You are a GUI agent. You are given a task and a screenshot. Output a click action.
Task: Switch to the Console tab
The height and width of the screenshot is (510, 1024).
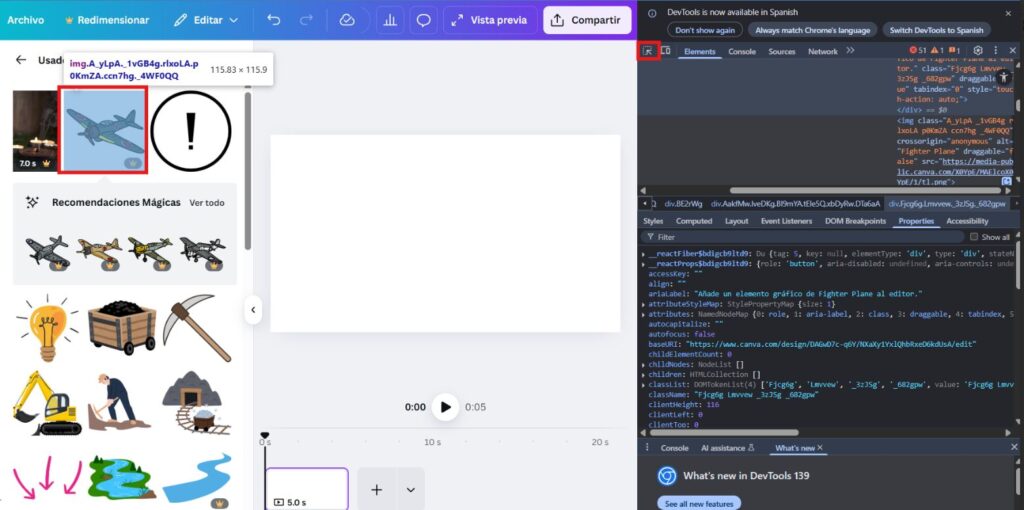click(742, 51)
